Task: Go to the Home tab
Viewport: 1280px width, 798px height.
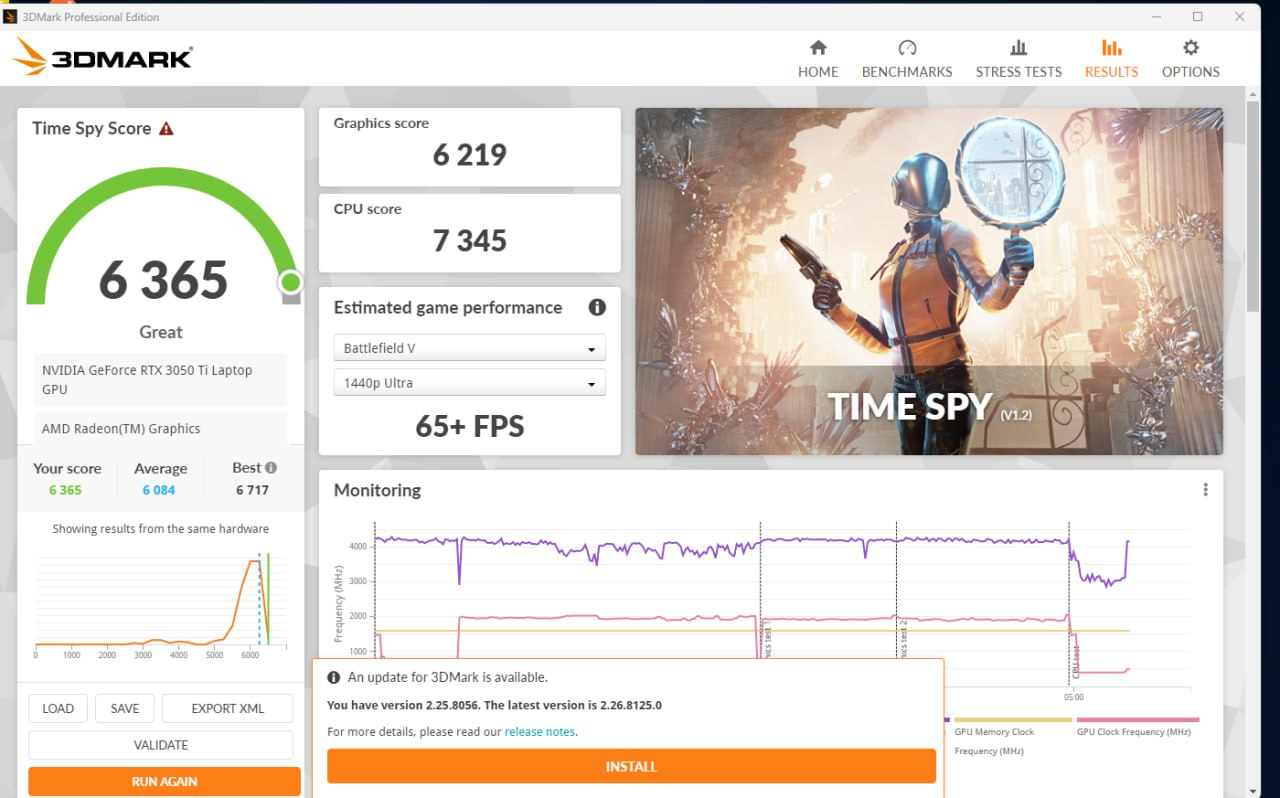Action: pyautogui.click(x=818, y=59)
